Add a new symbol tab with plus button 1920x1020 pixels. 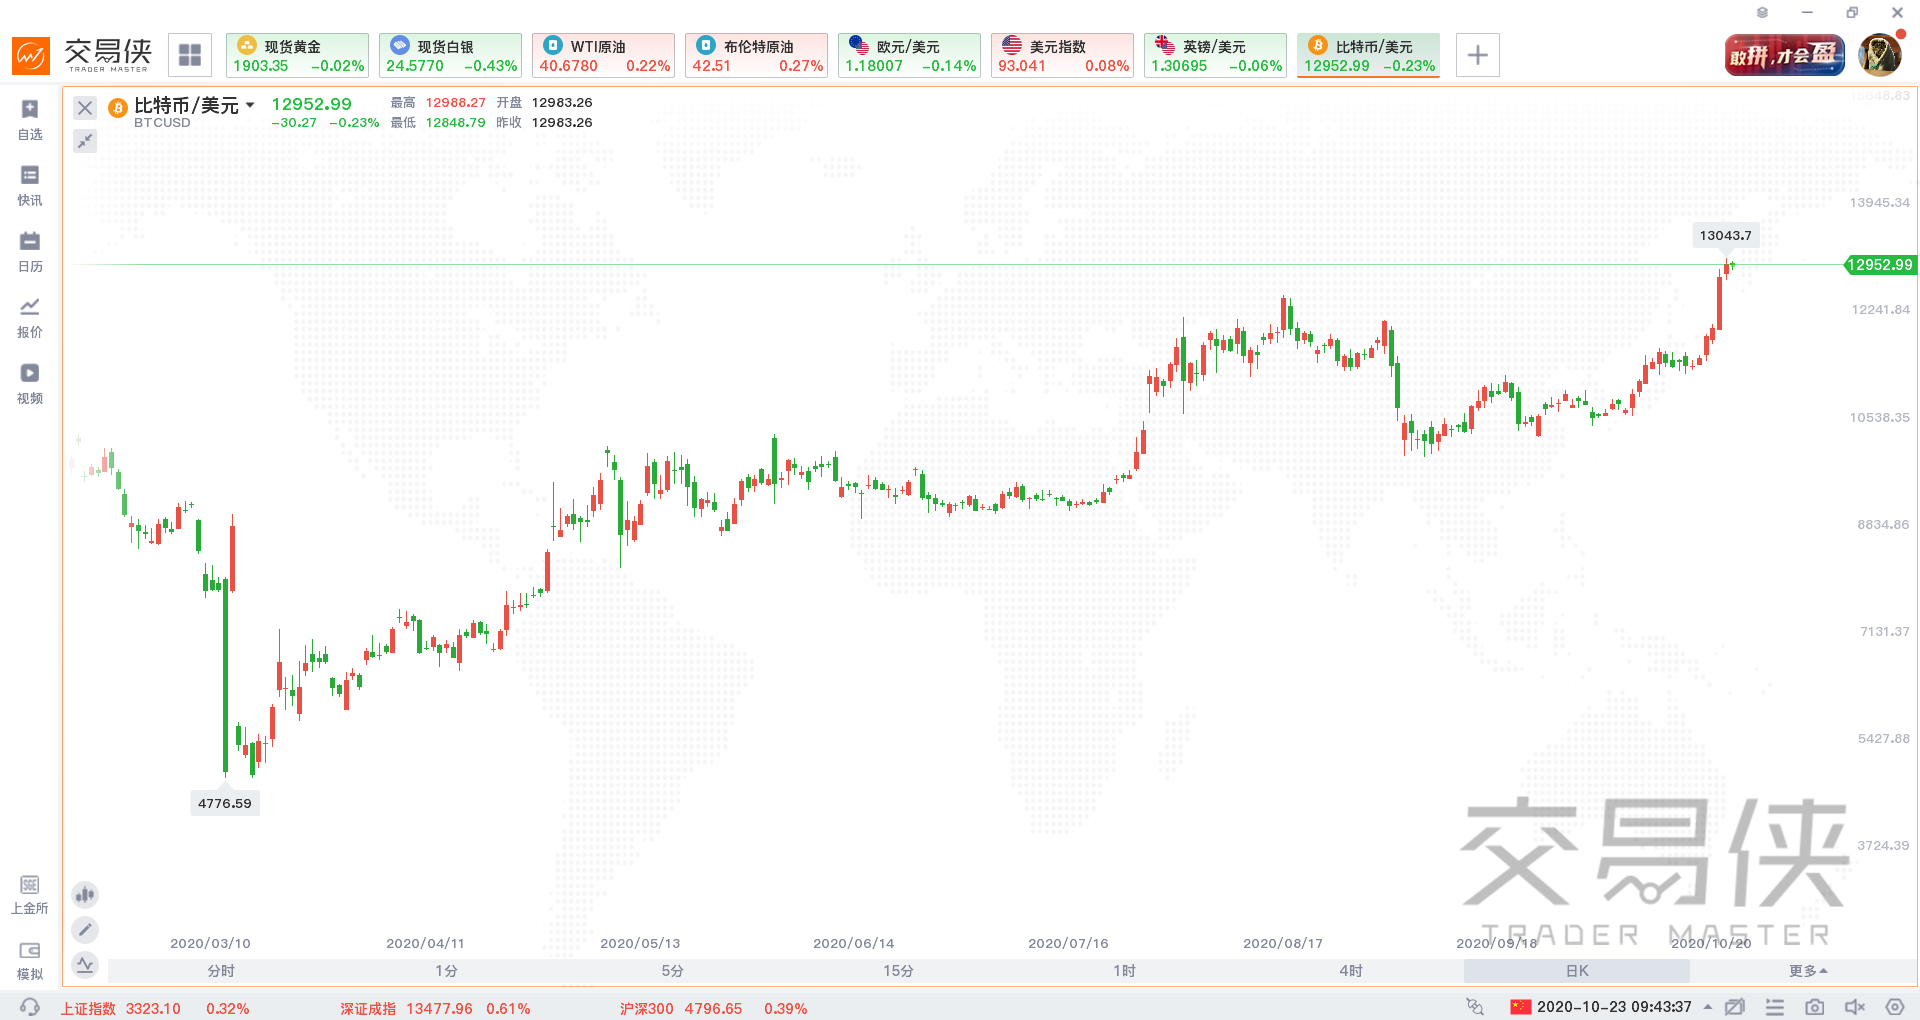click(x=1477, y=55)
